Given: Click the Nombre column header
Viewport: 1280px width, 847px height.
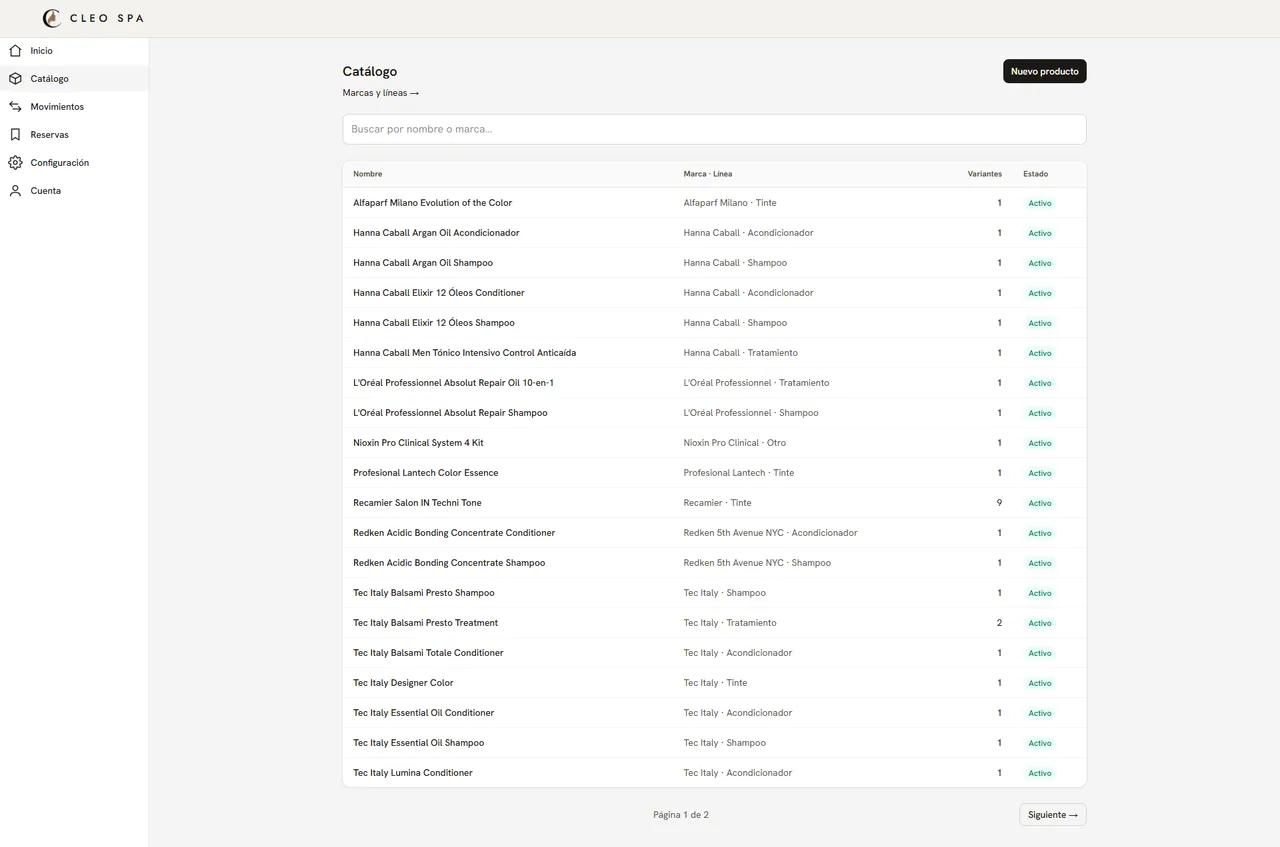Looking at the screenshot, I should tap(368, 174).
